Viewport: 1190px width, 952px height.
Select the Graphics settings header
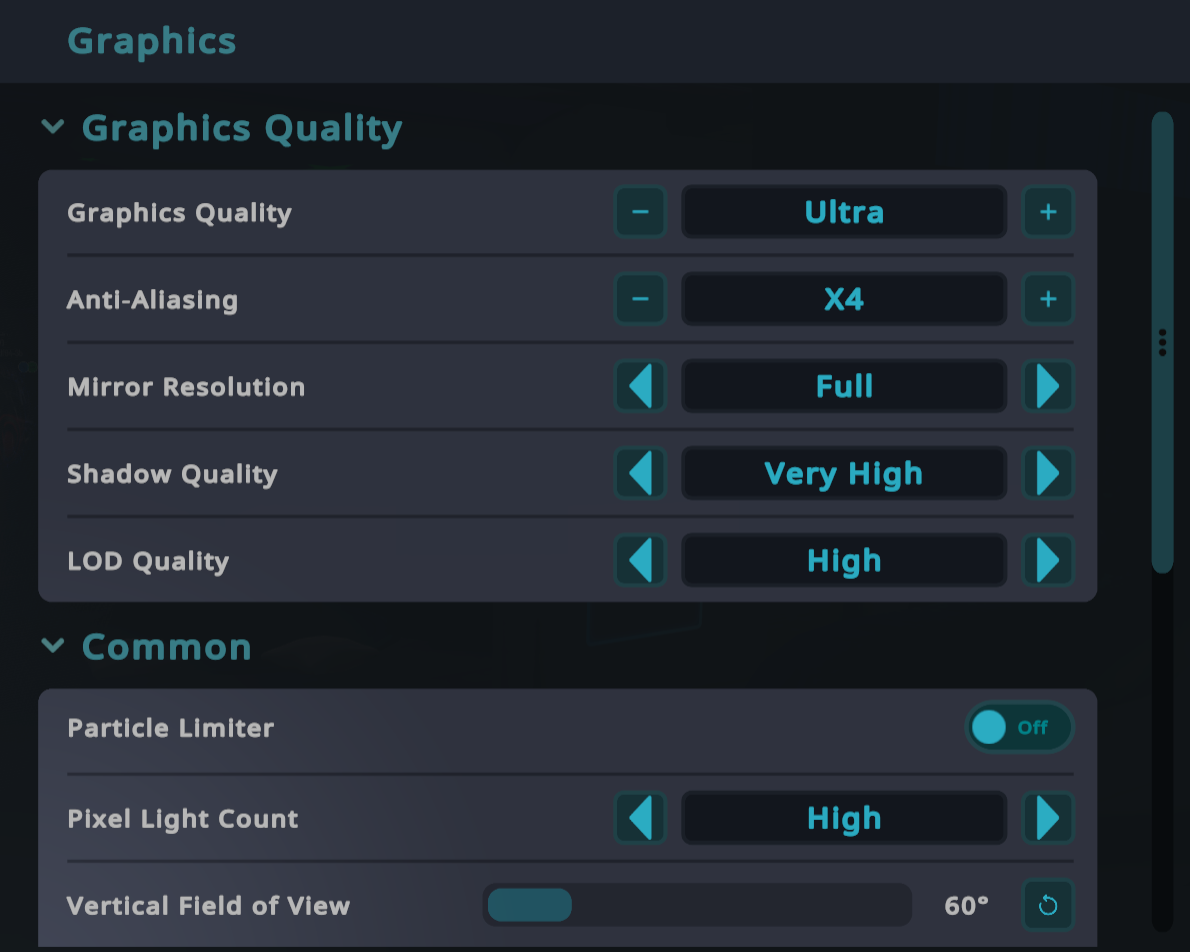click(151, 41)
